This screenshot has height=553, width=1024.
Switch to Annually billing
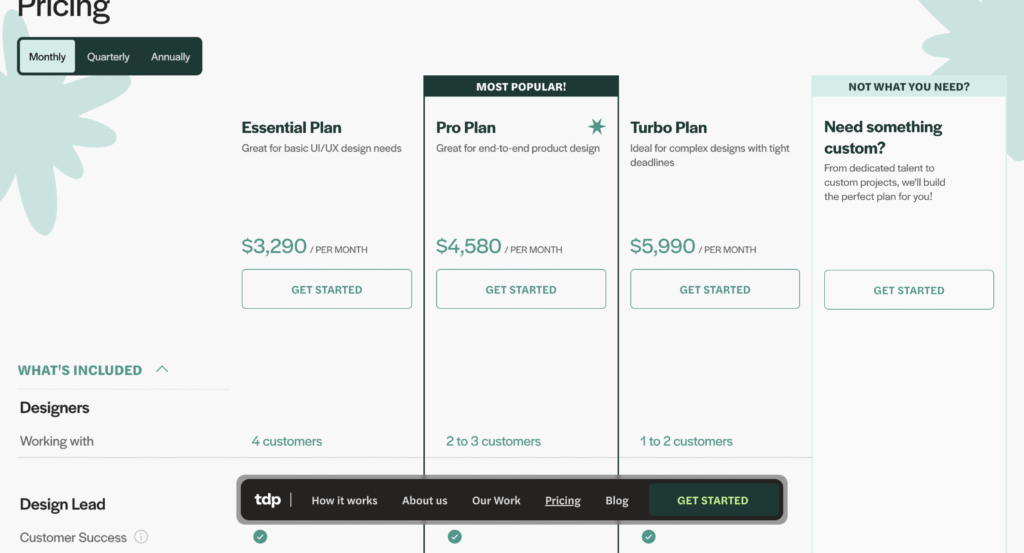(170, 57)
